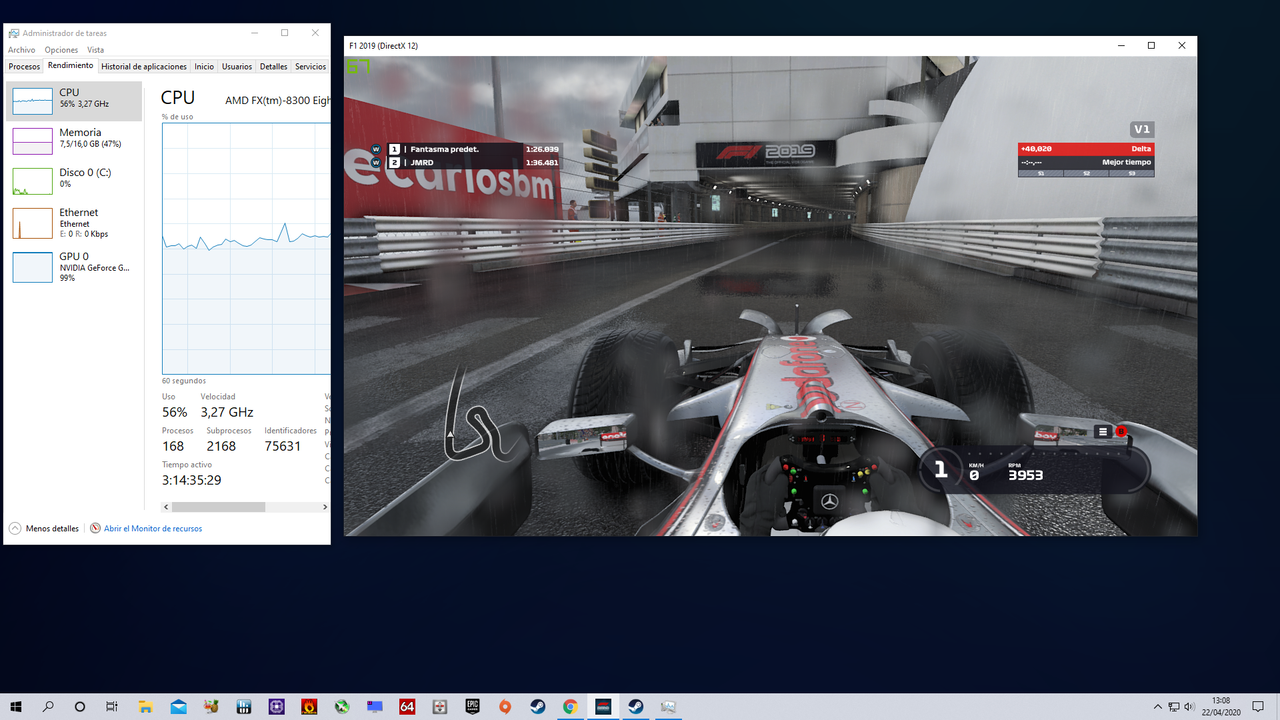Open File Explorer from the taskbar
This screenshot has width=1280, height=720.
[145, 706]
